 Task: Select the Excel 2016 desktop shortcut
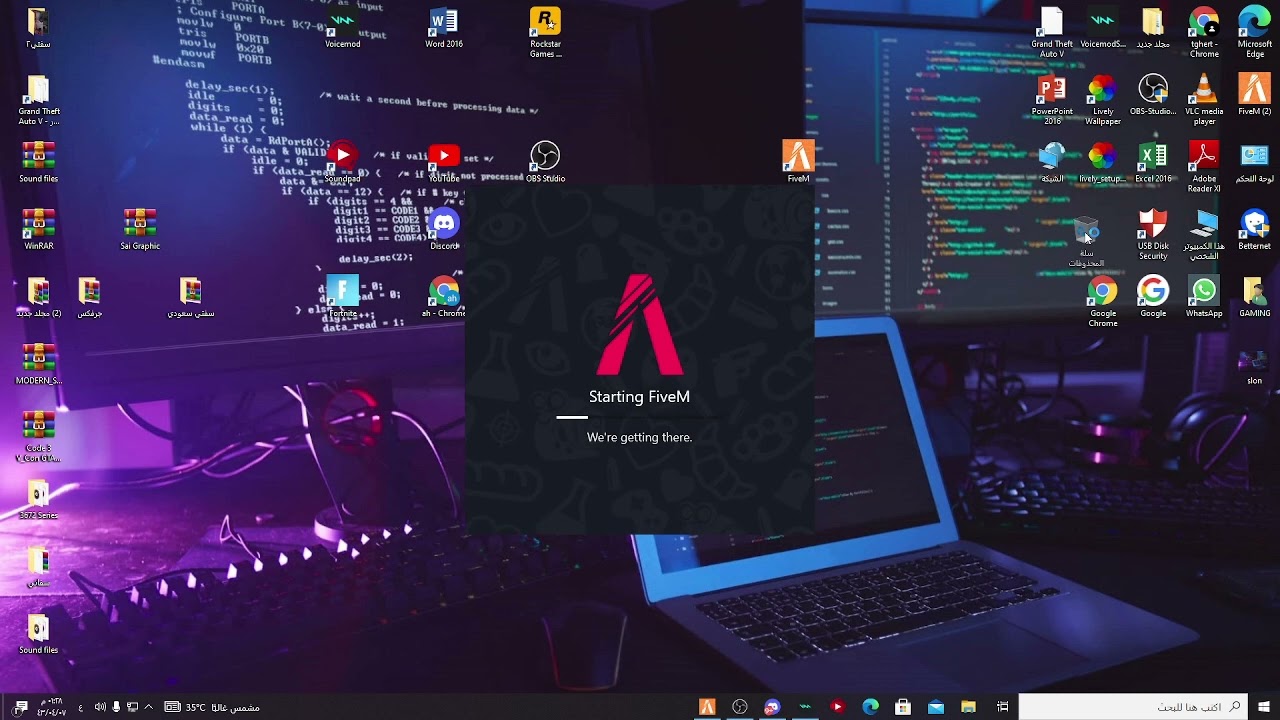click(x=1153, y=164)
